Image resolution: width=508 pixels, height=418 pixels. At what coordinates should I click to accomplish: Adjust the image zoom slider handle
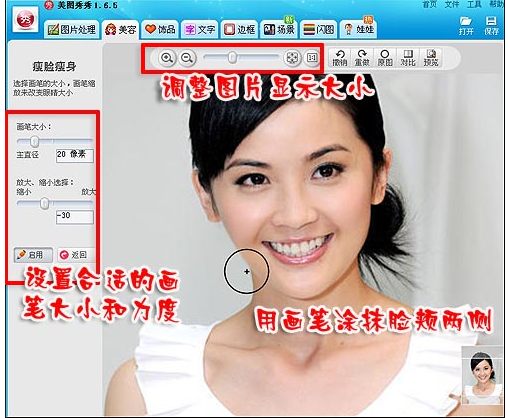coord(232,58)
